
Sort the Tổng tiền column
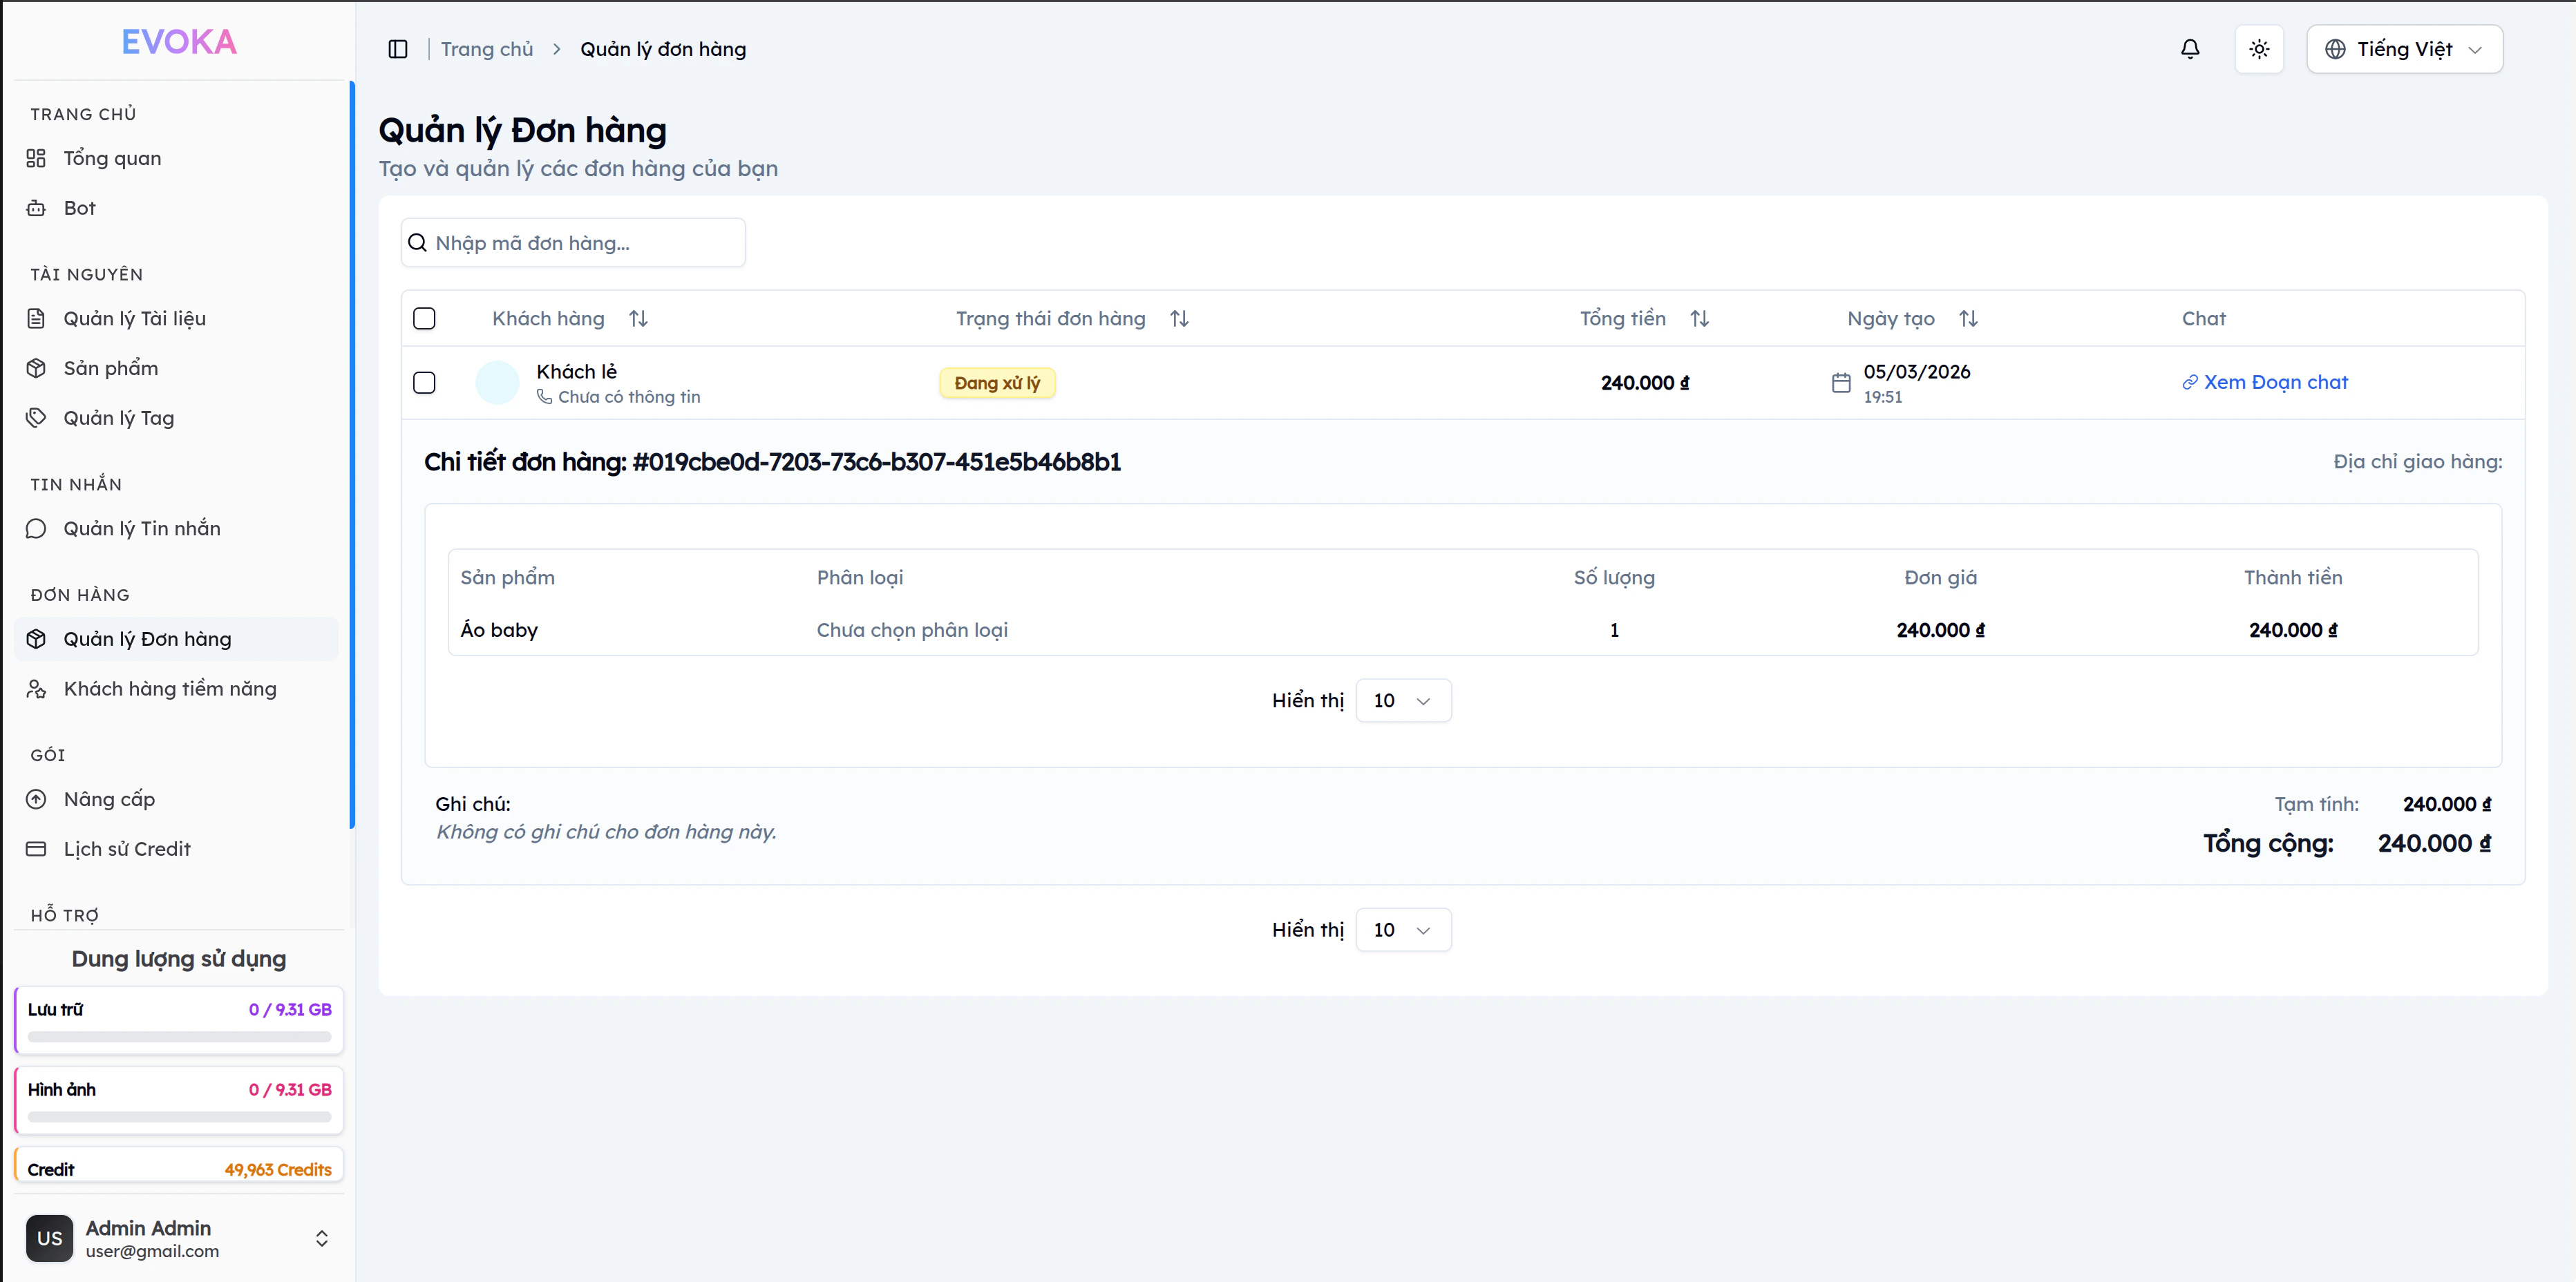point(1699,318)
